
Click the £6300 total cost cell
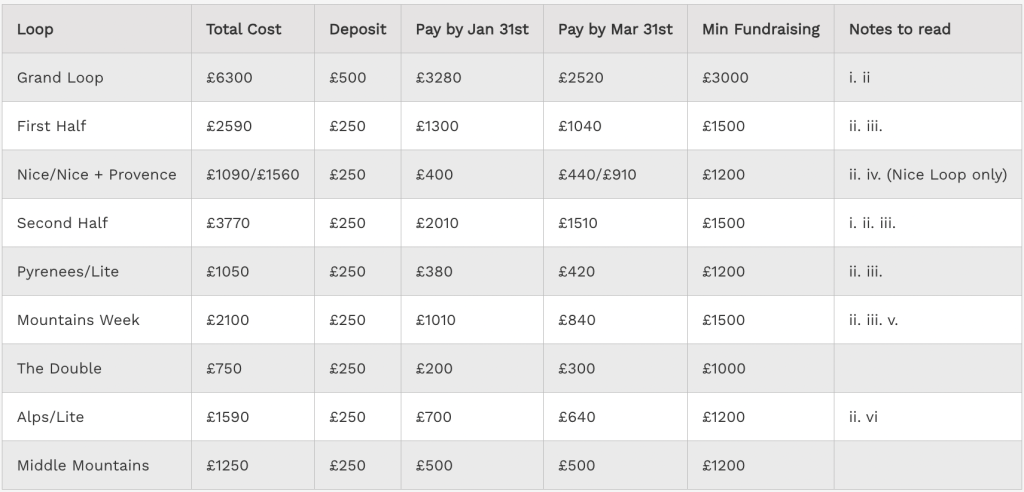pyautogui.click(x=227, y=77)
